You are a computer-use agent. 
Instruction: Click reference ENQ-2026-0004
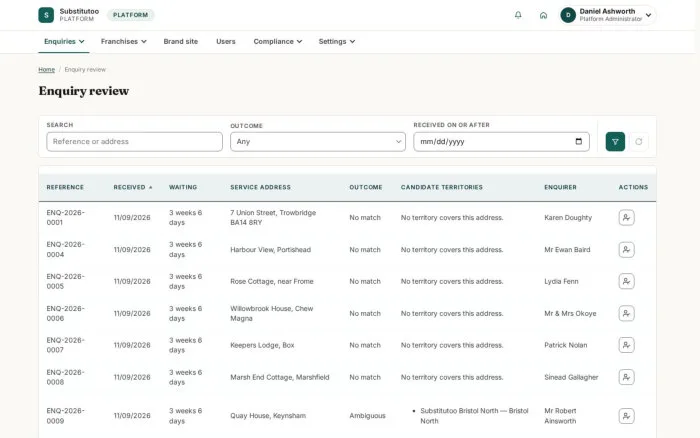pos(65,250)
